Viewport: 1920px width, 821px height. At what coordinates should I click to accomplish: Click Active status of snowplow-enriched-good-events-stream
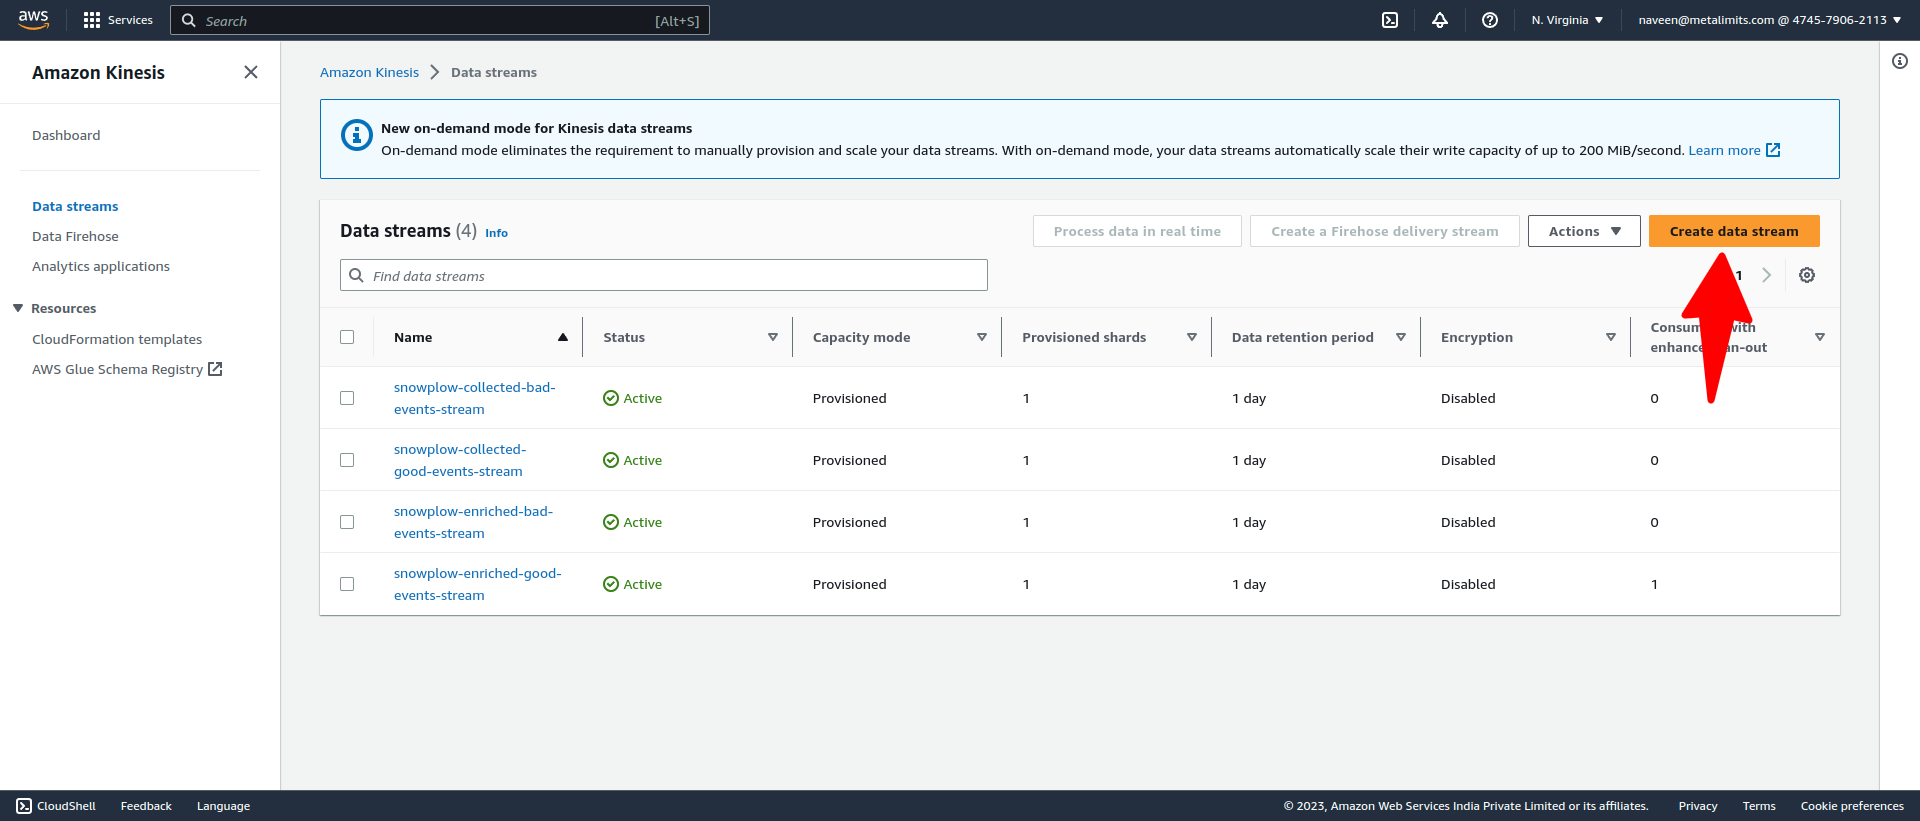coord(632,584)
